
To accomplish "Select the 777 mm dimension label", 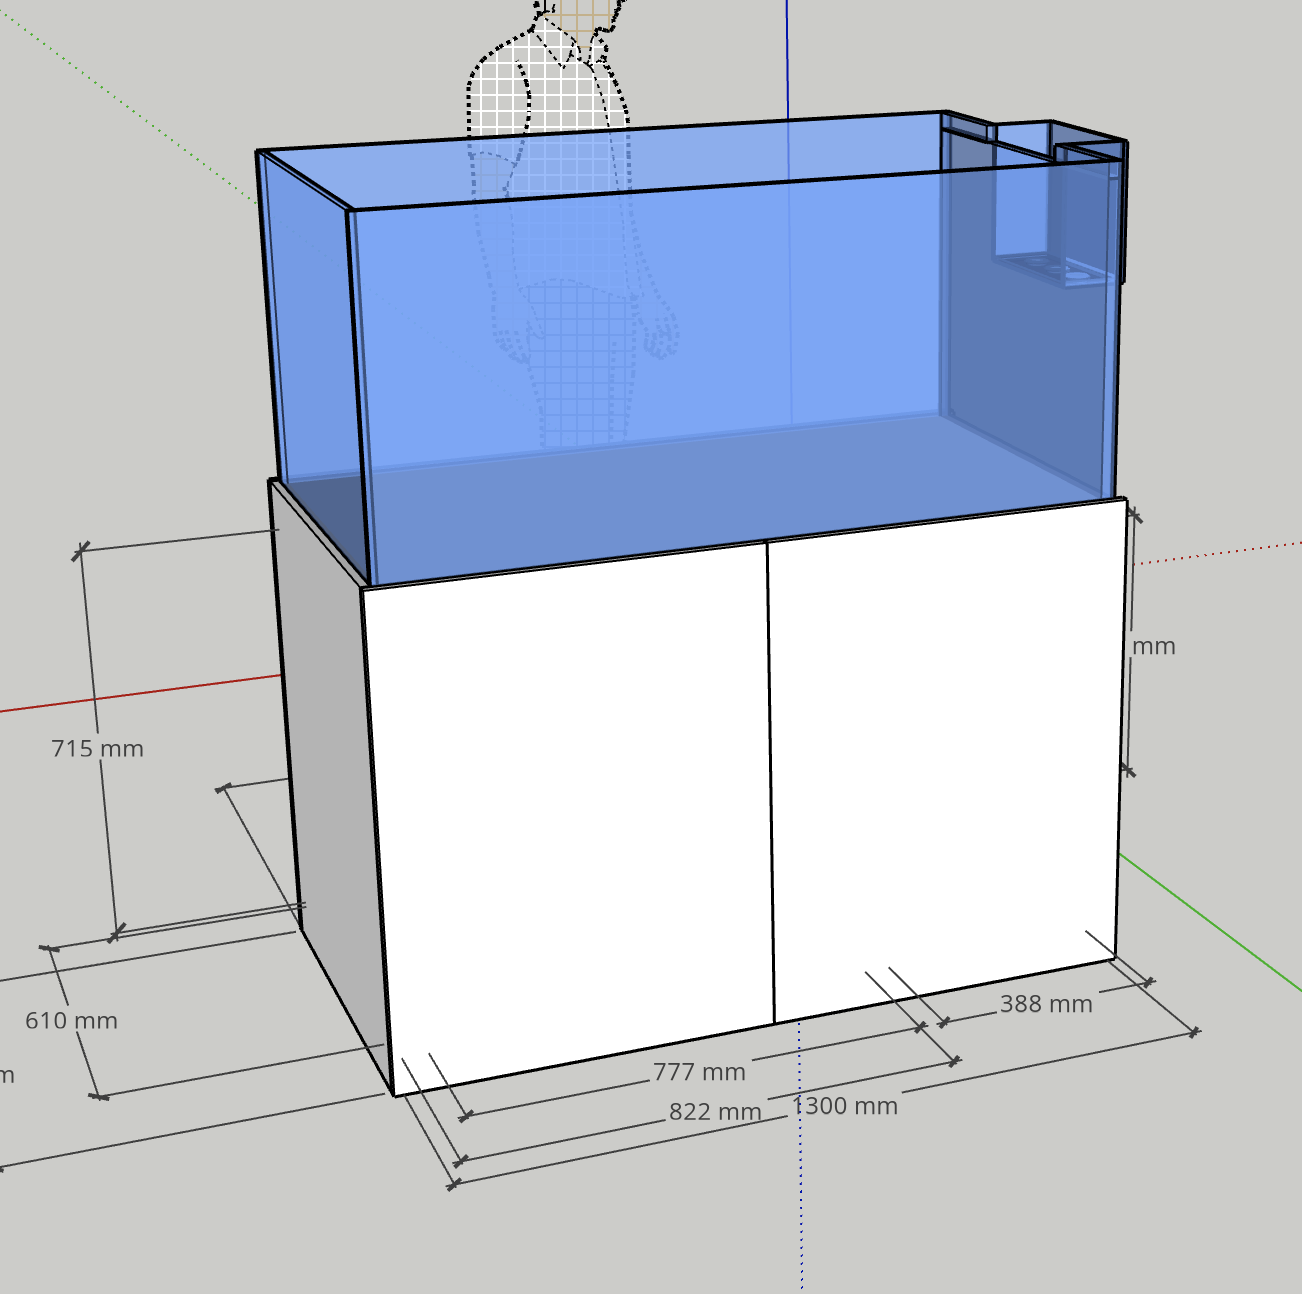I will click(x=699, y=1072).
